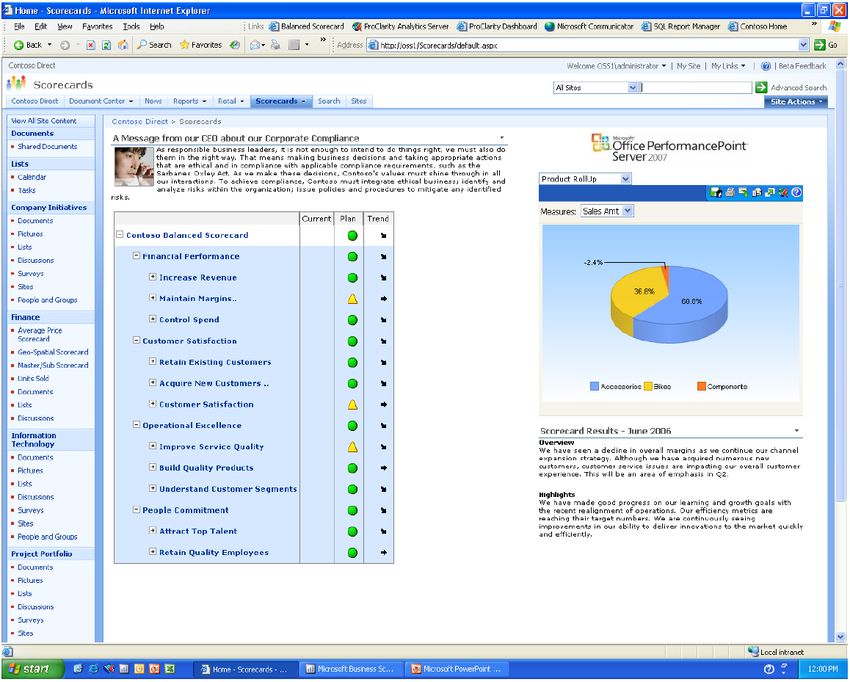Click the site search text field

click(697, 87)
